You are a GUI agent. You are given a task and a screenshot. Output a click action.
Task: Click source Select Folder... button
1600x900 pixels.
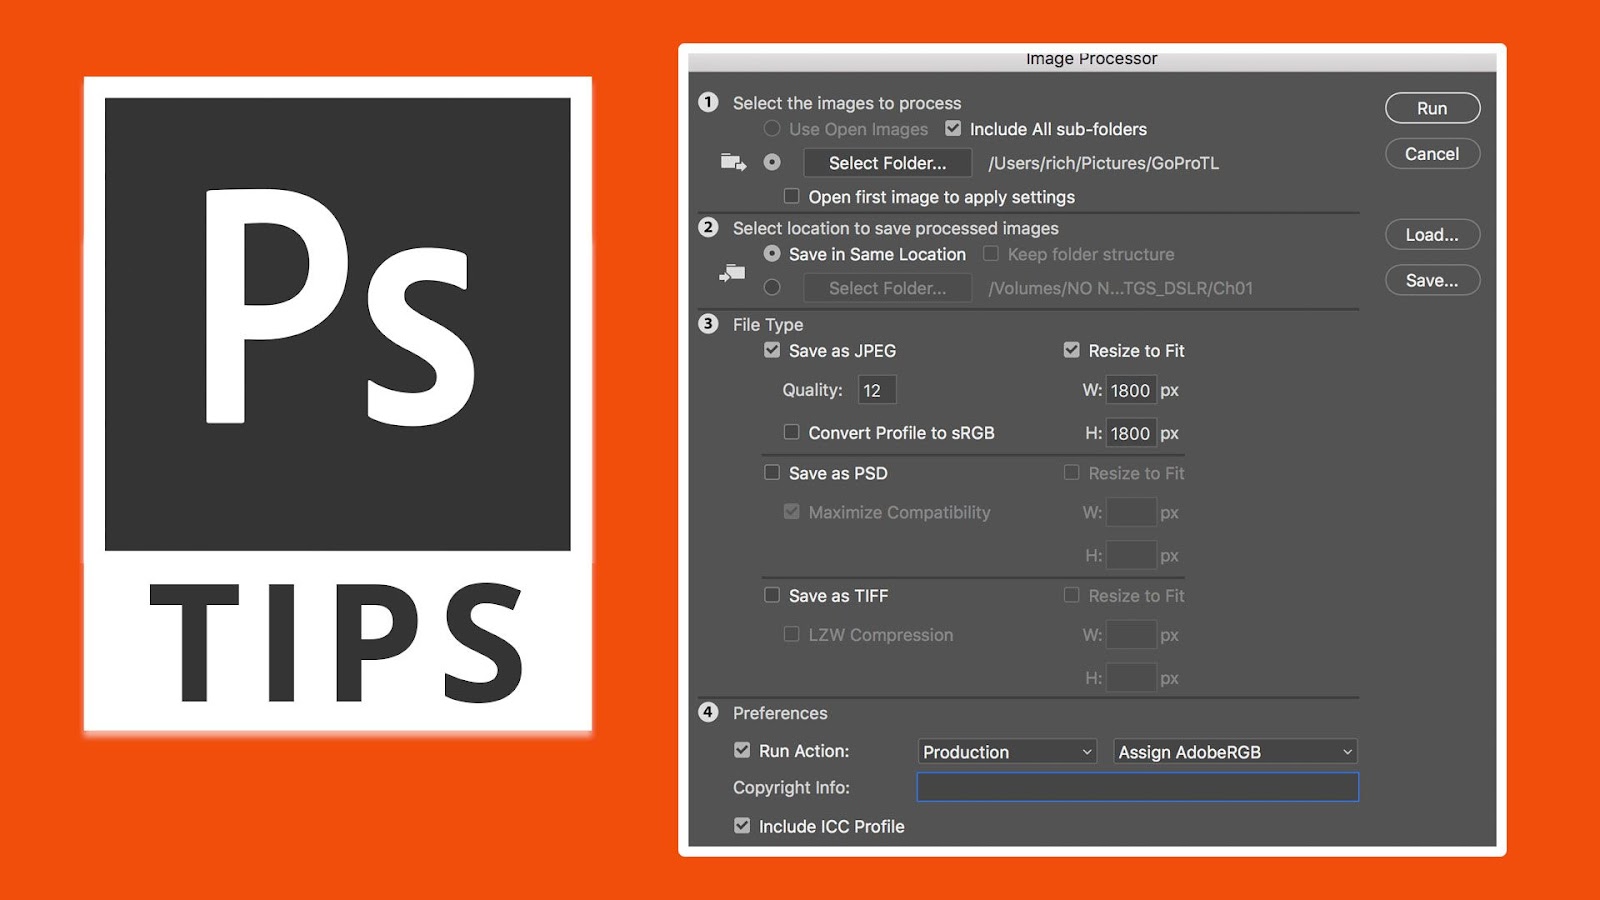point(888,163)
